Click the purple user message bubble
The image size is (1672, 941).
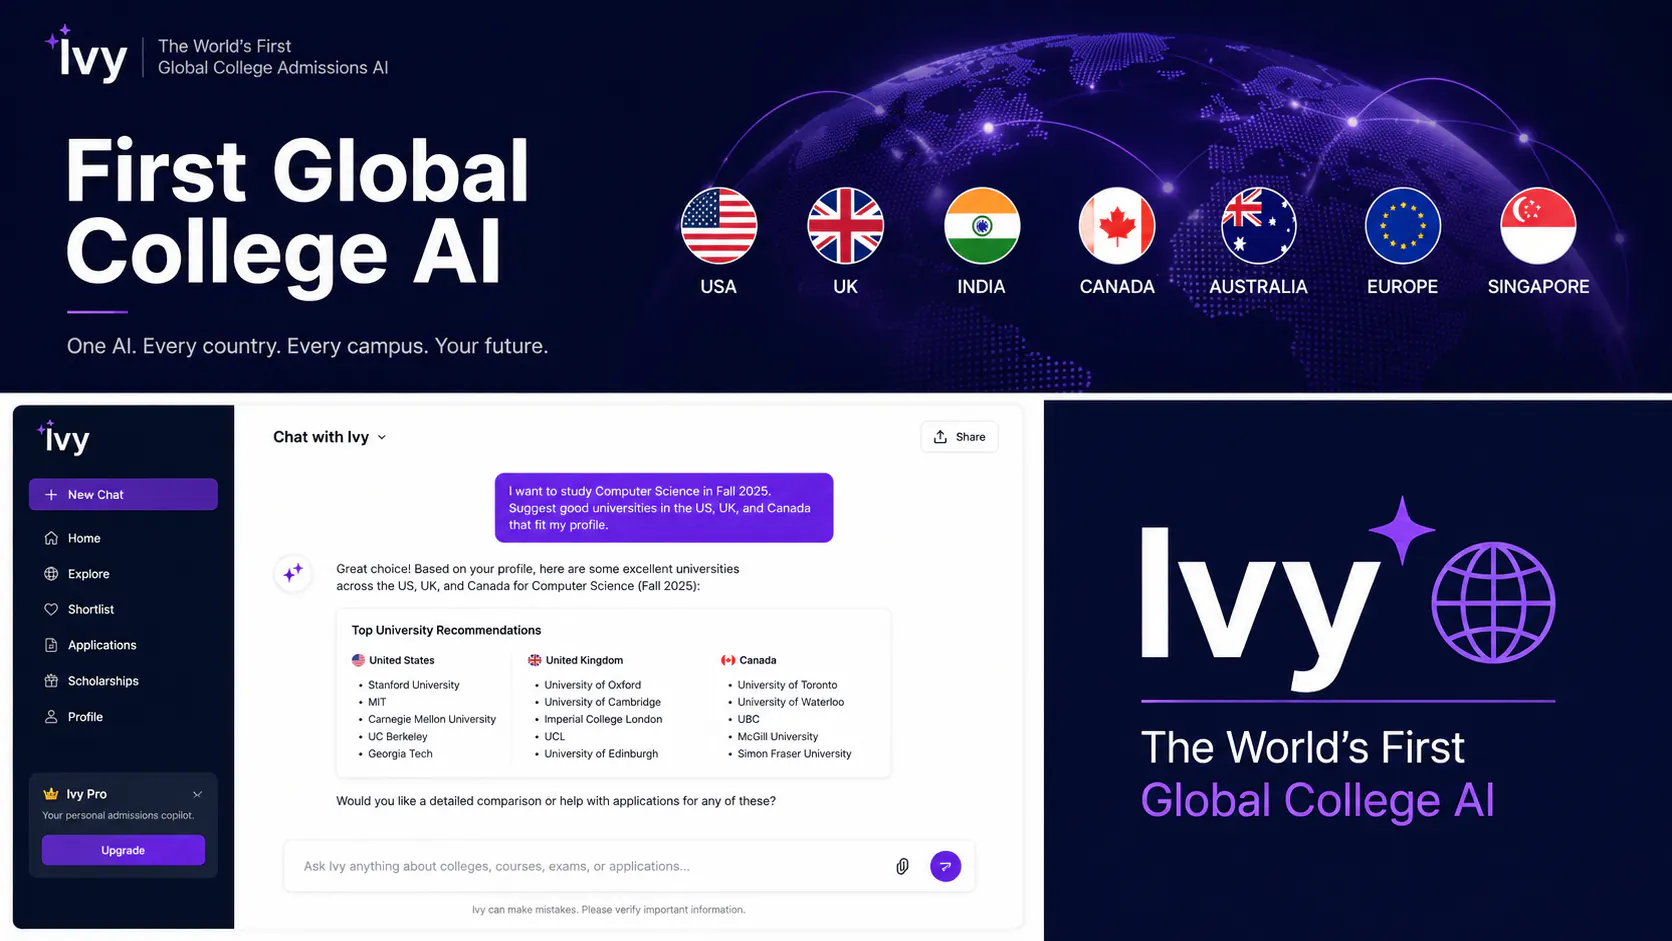coord(664,508)
